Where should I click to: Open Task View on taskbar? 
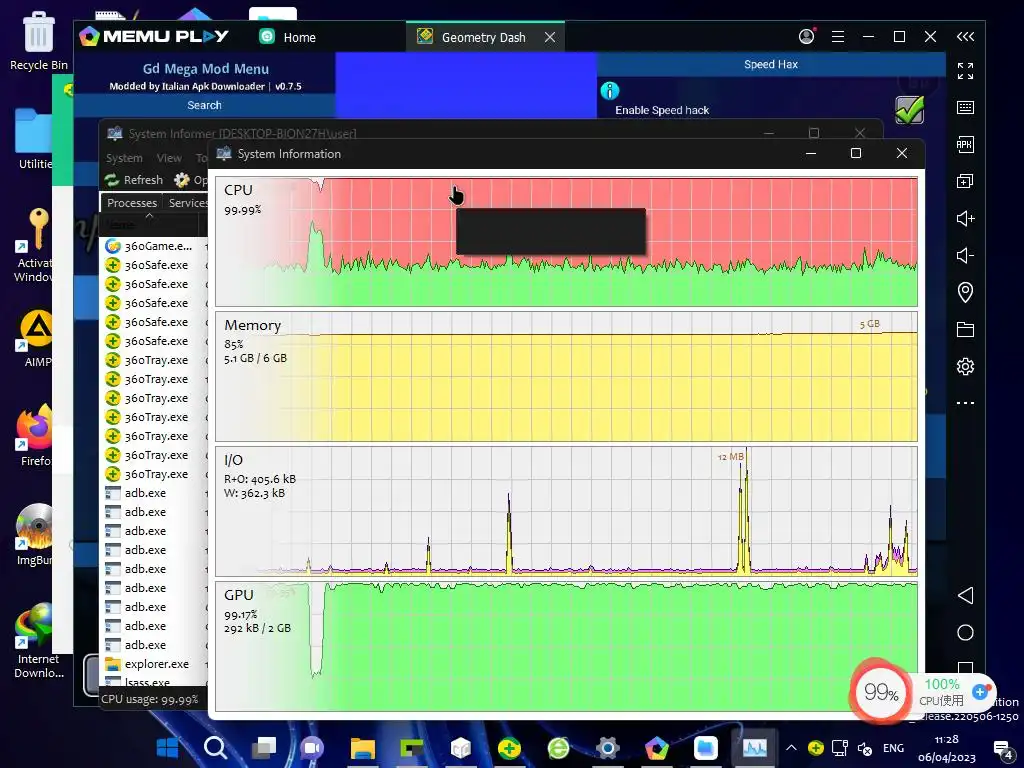pyautogui.click(x=264, y=748)
